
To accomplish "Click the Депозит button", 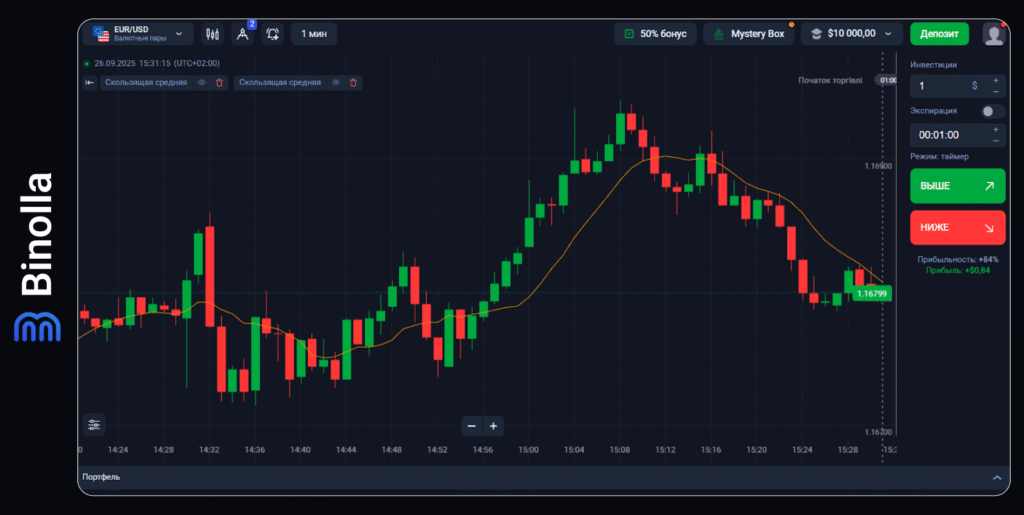I will (x=939, y=34).
